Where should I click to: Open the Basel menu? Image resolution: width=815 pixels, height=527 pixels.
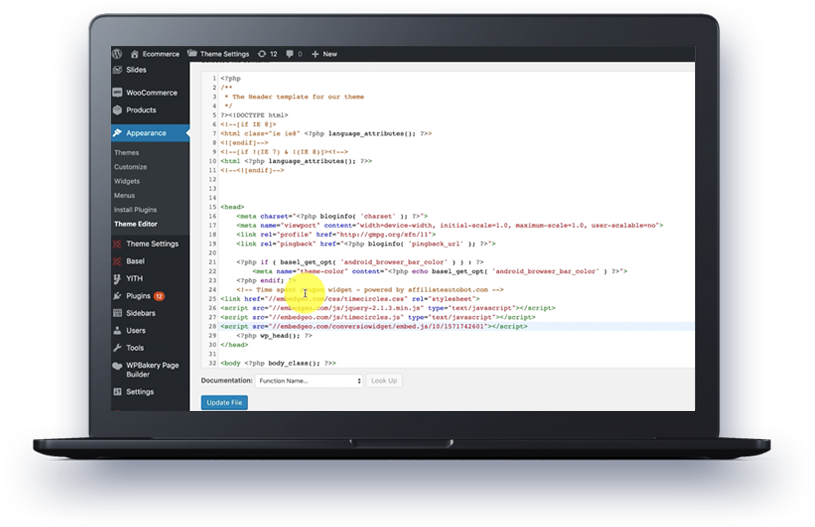click(x=135, y=261)
